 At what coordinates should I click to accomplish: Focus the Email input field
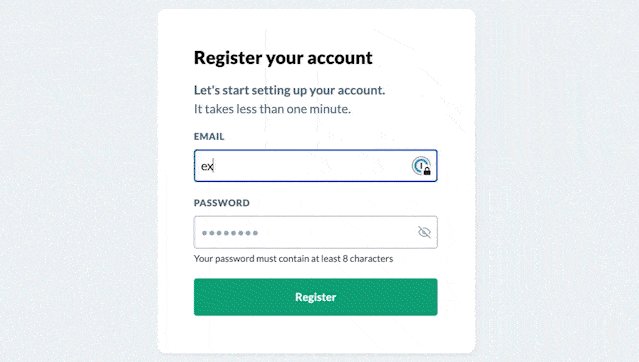pyautogui.click(x=315, y=166)
